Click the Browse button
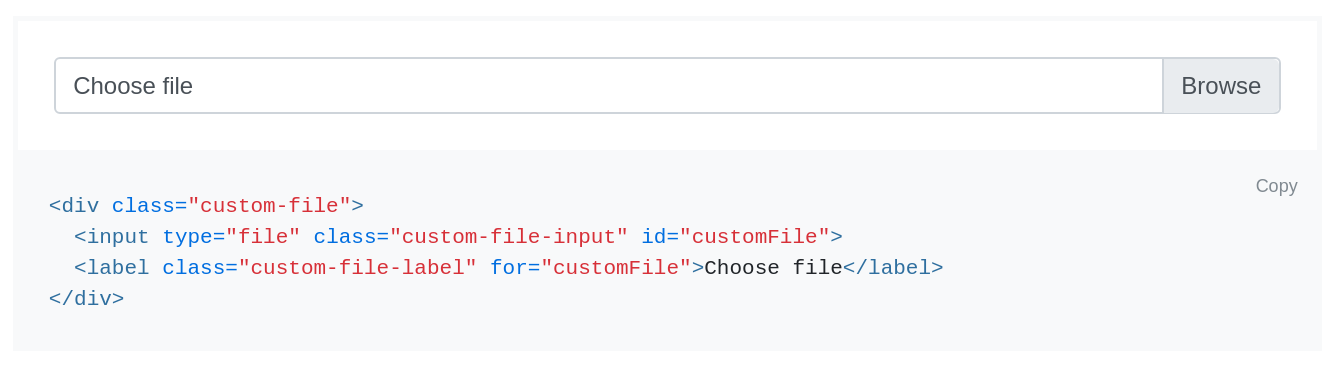1334x378 pixels. [1221, 86]
